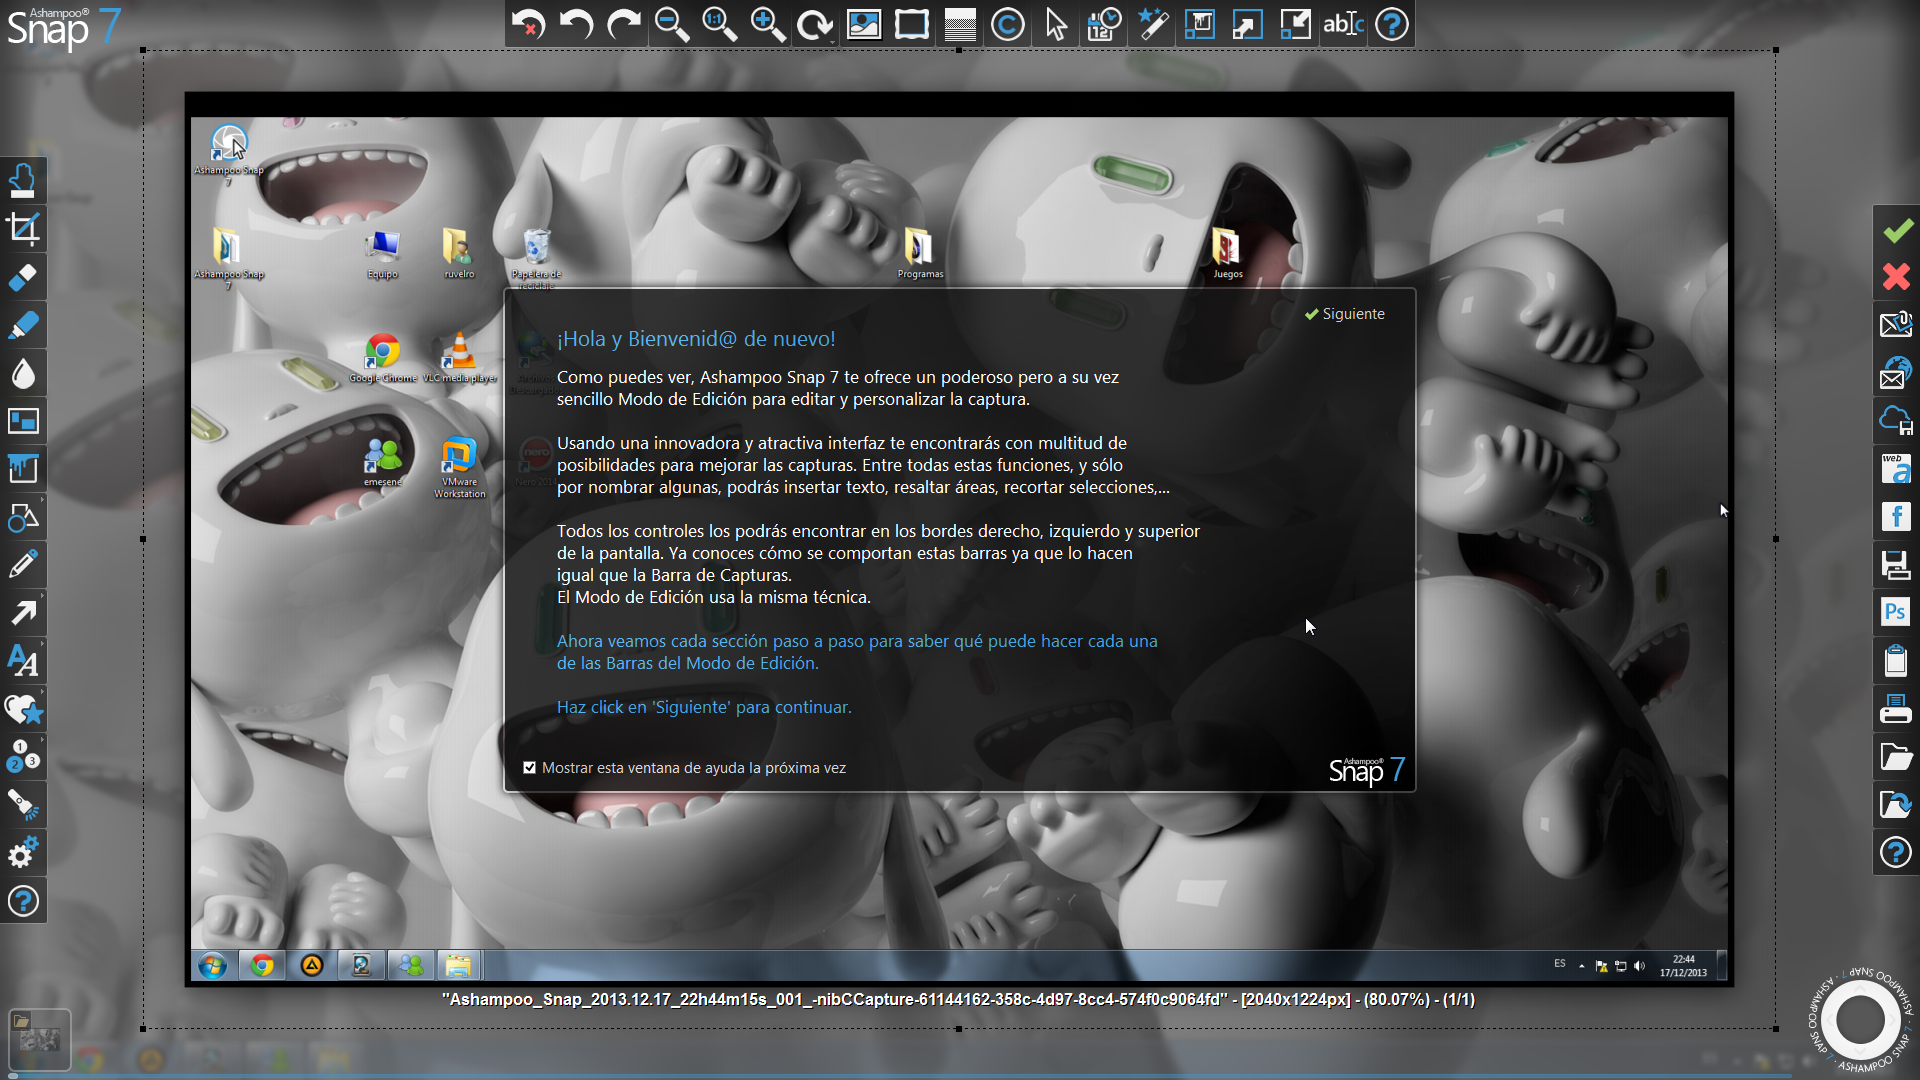Expand the rotate tool dropdown arrow
1920x1080 pixels.
(x=832, y=40)
